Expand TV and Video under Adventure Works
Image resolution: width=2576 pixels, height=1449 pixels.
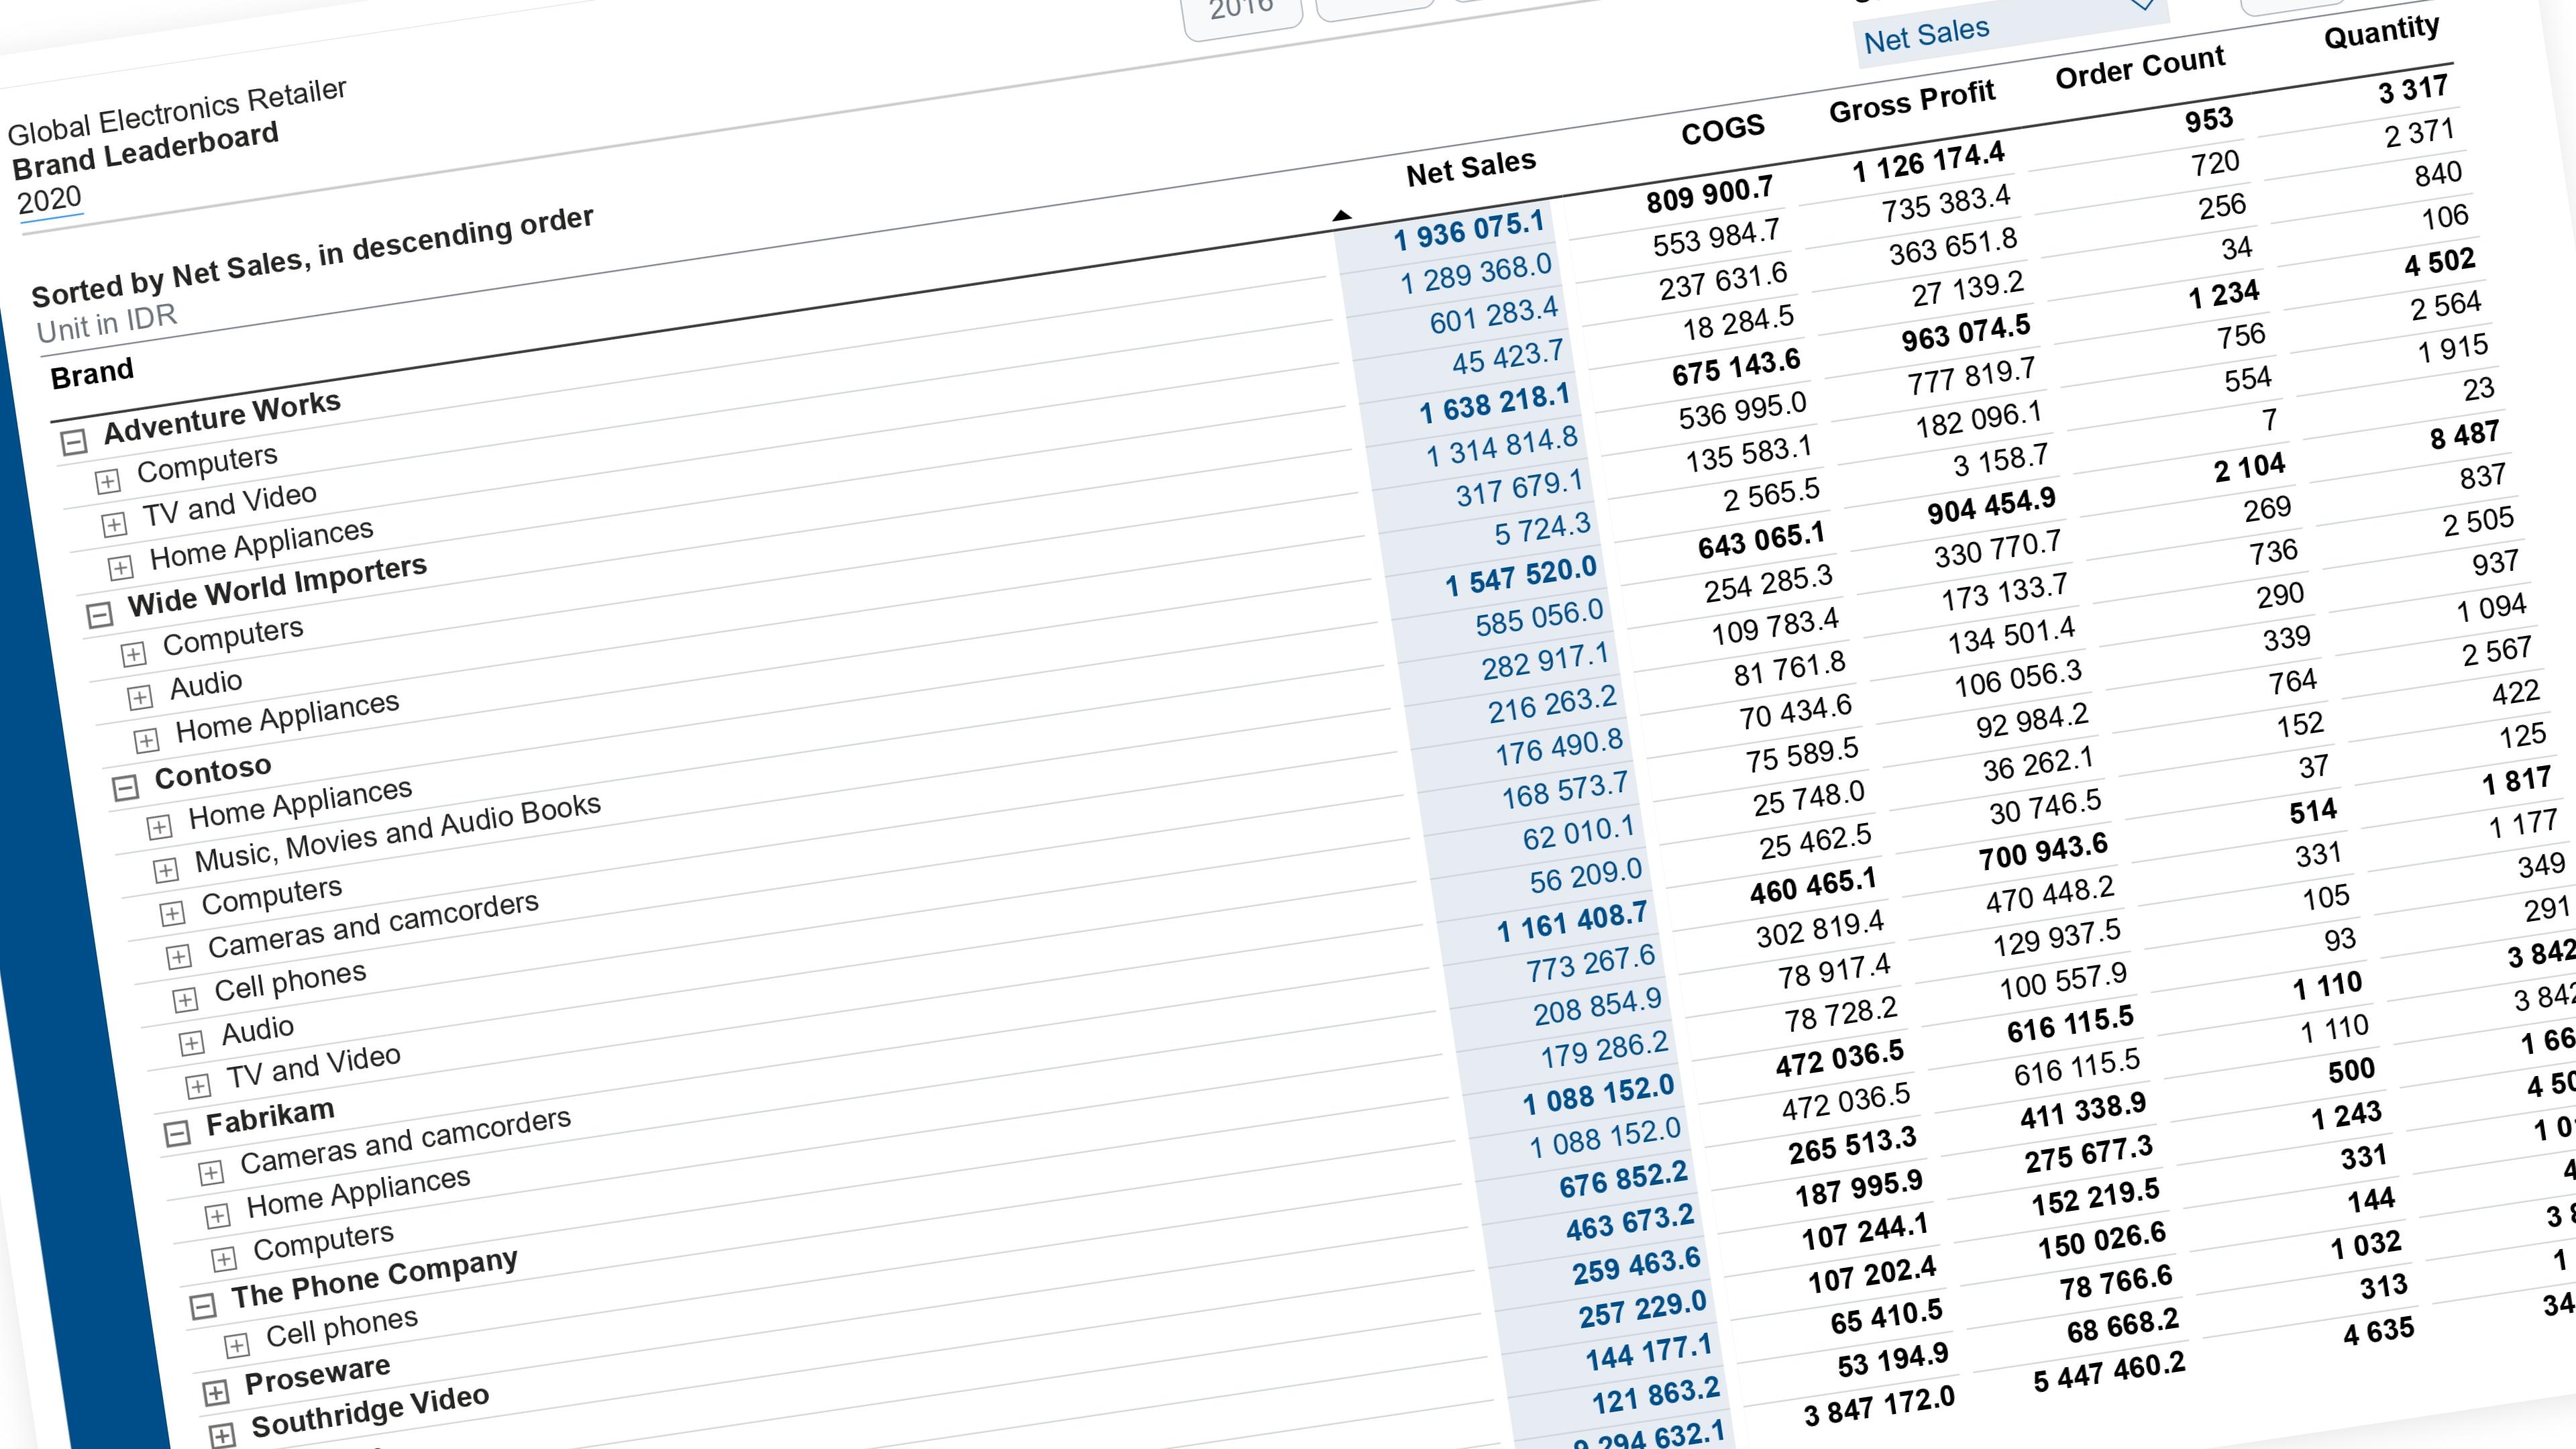114,524
